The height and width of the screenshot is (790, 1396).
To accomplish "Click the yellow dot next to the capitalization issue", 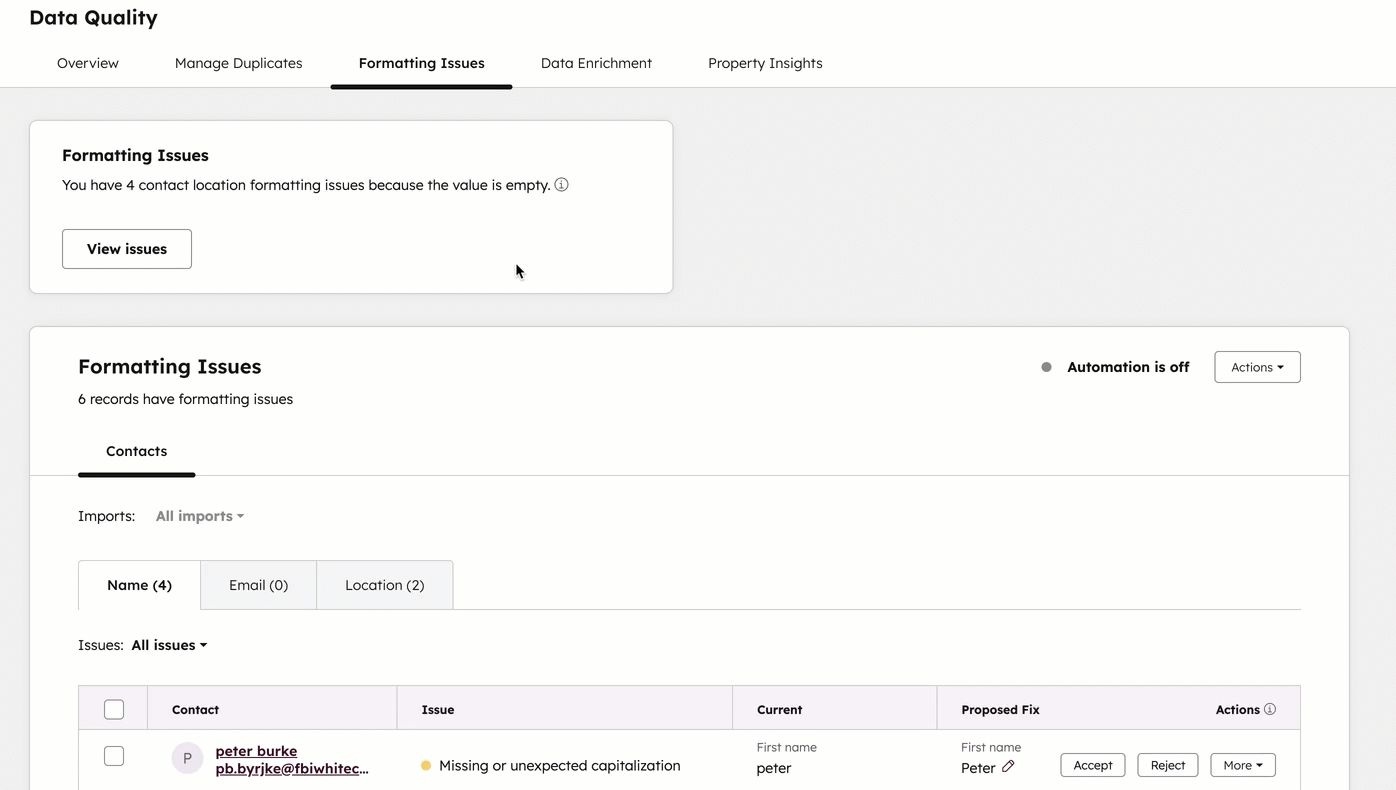I will (428, 765).
